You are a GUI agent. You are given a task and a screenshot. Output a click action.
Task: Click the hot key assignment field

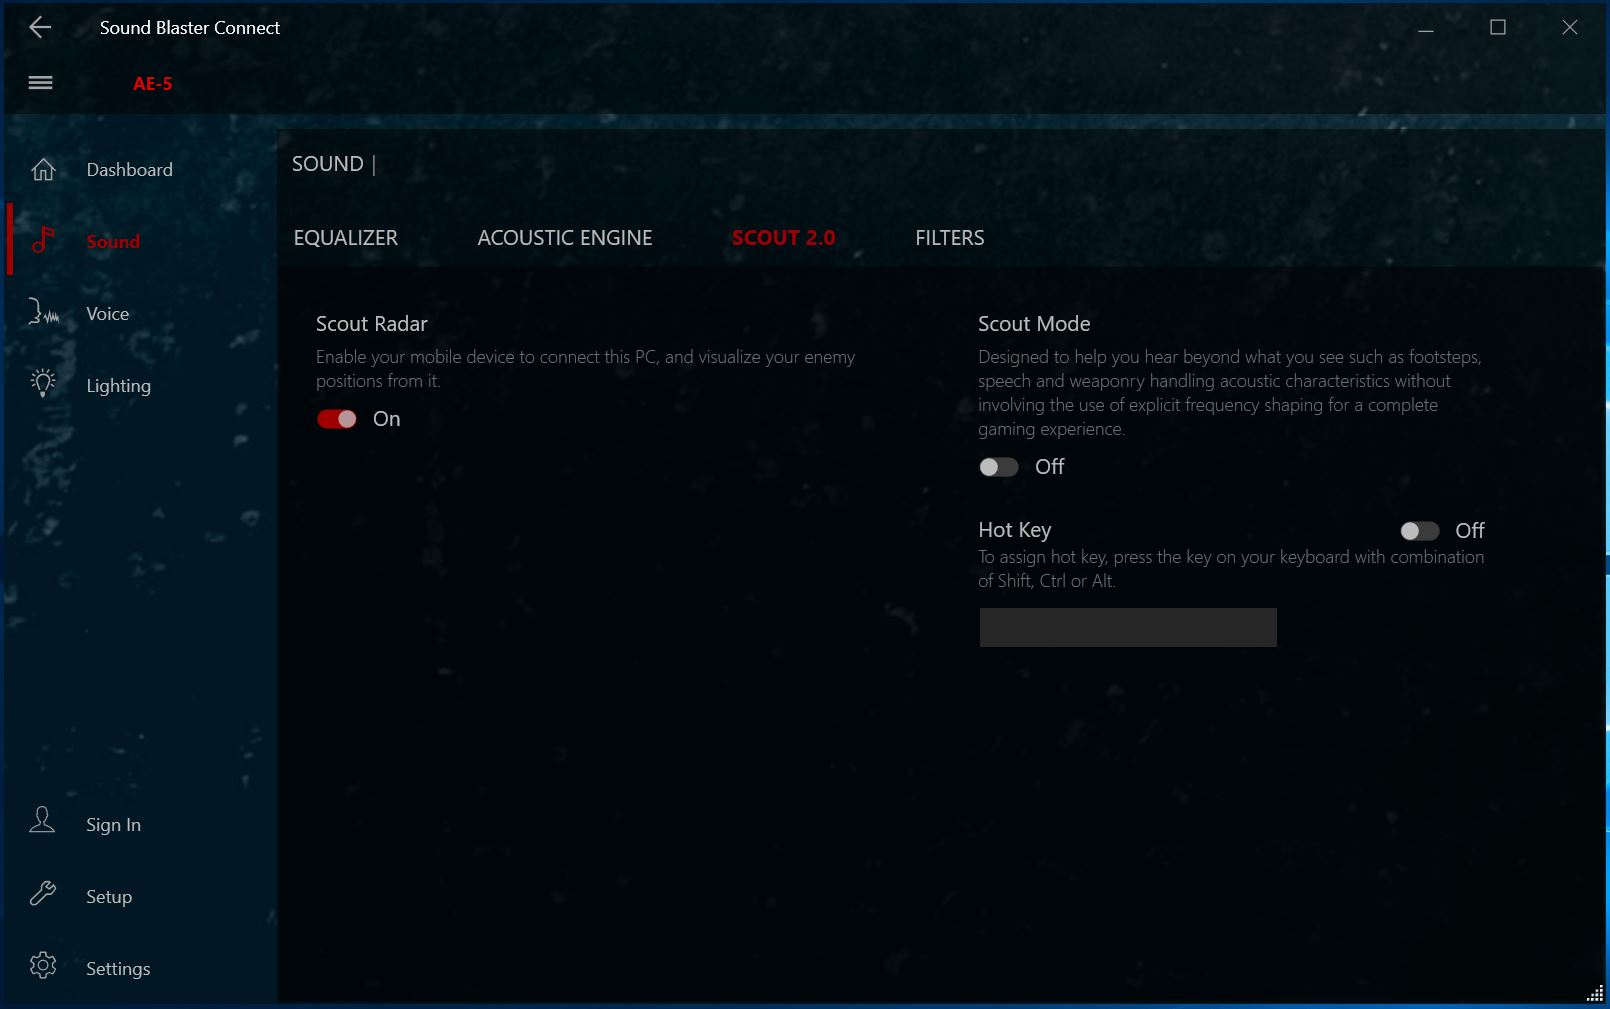tap(1128, 627)
